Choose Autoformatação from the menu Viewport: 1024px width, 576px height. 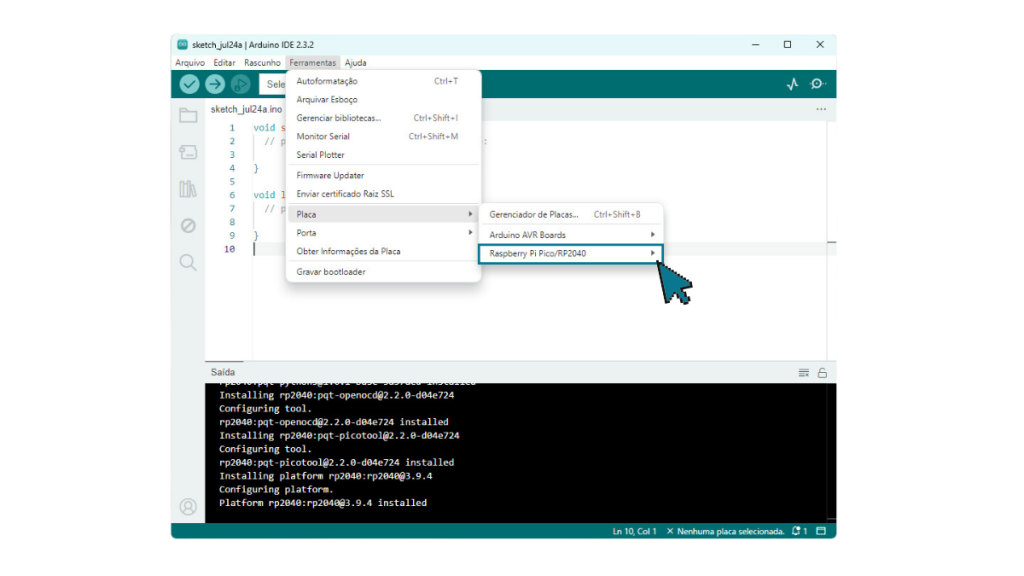tap(383, 81)
